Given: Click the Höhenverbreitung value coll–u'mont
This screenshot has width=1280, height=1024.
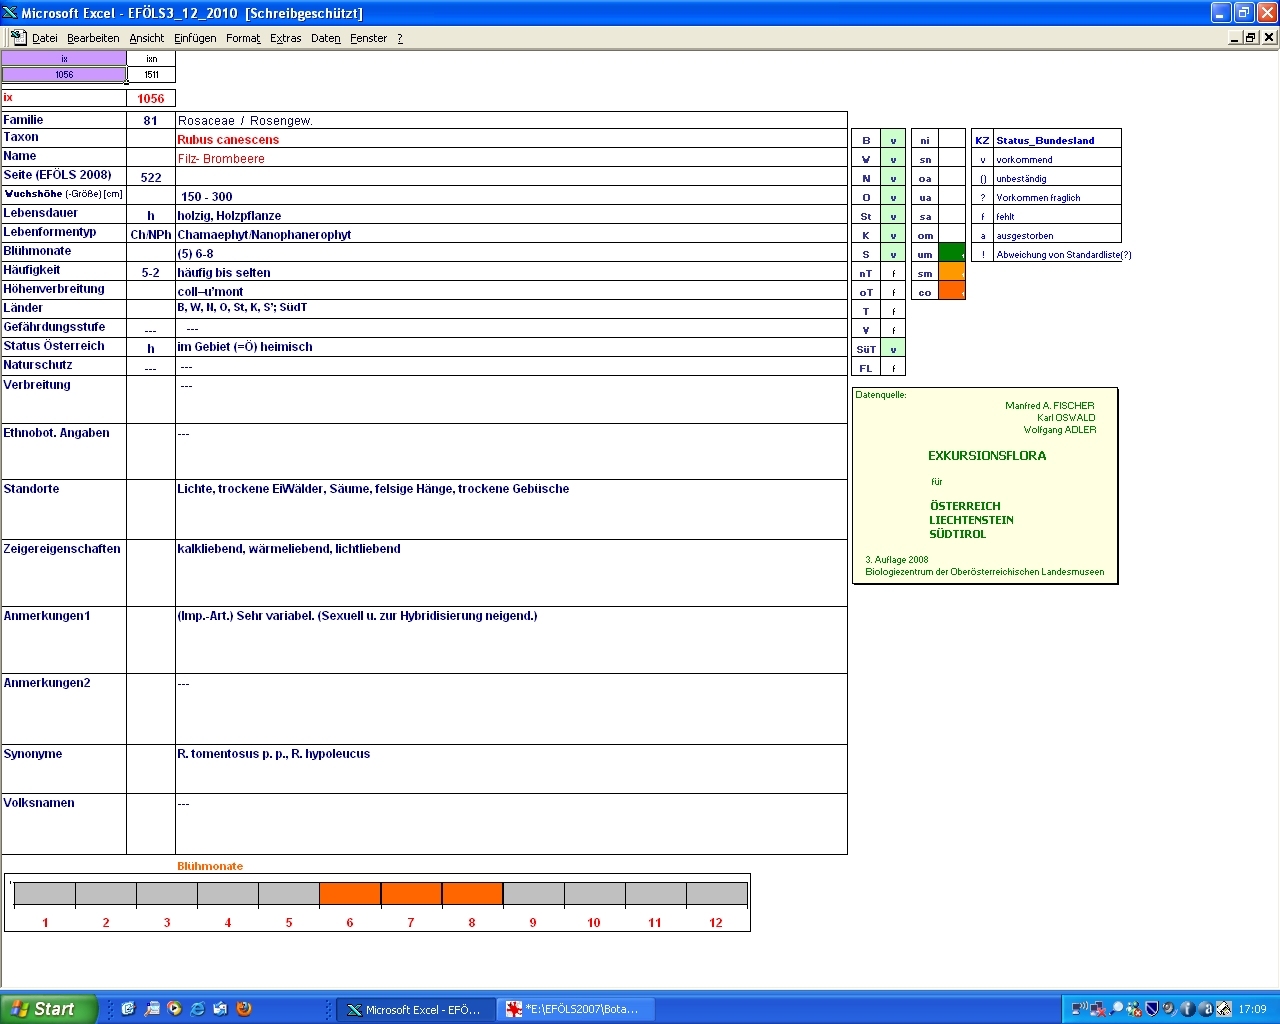Looking at the screenshot, I should click(x=210, y=291).
